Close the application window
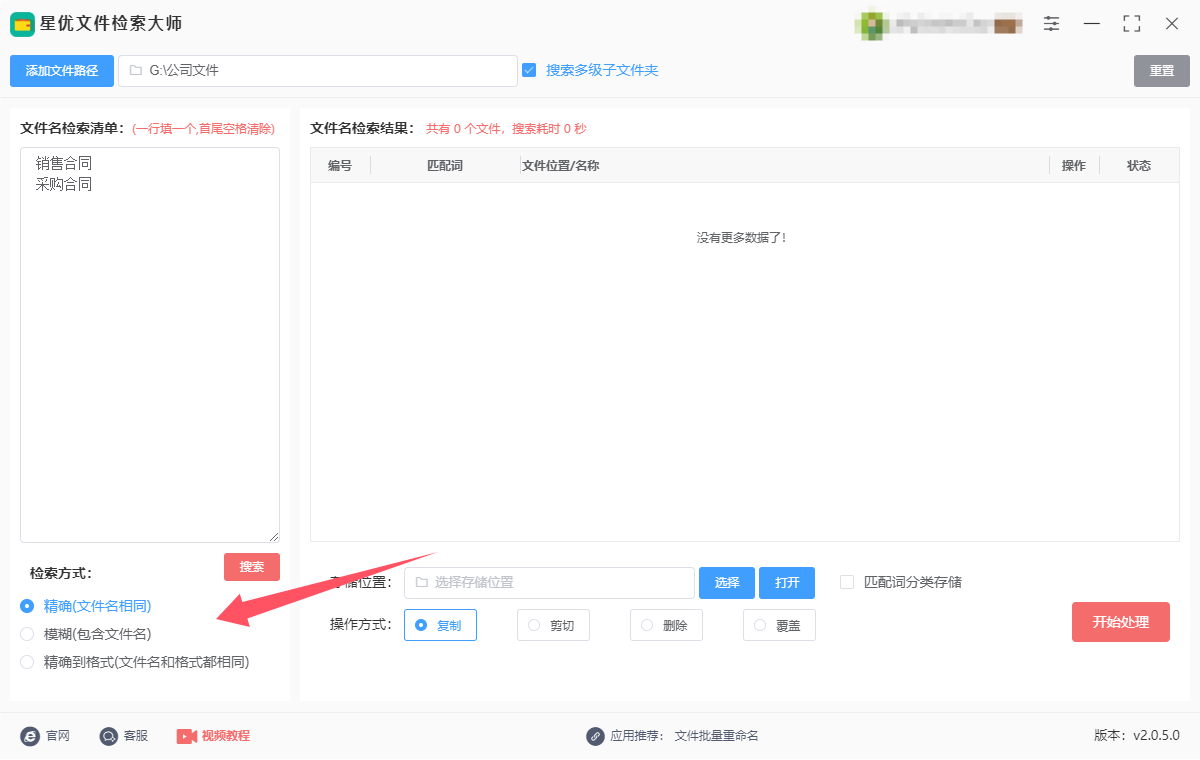This screenshot has height=760, width=1200. (1172, 24)
